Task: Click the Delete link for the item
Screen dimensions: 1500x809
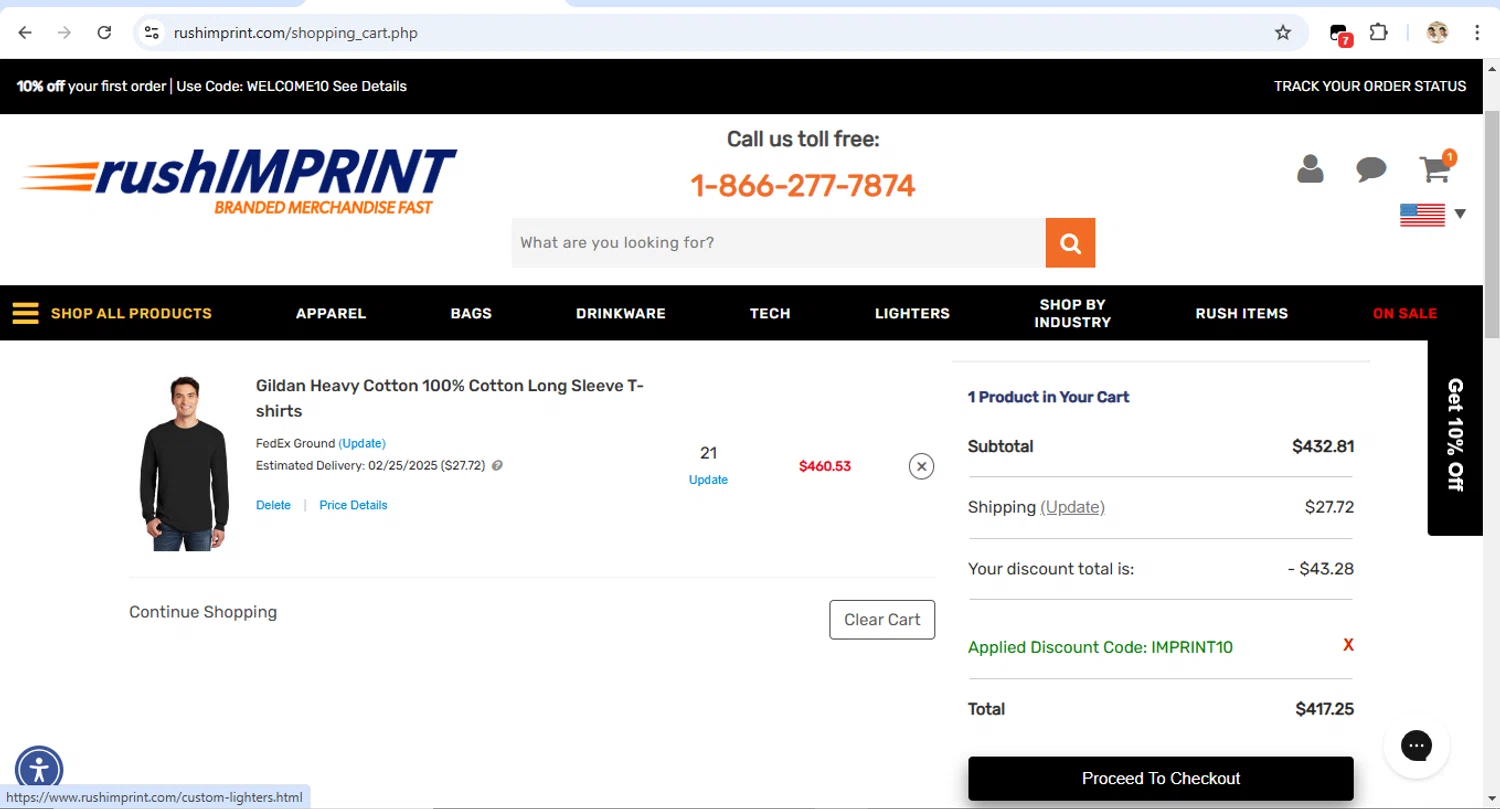Action: (x=273, y=505)
